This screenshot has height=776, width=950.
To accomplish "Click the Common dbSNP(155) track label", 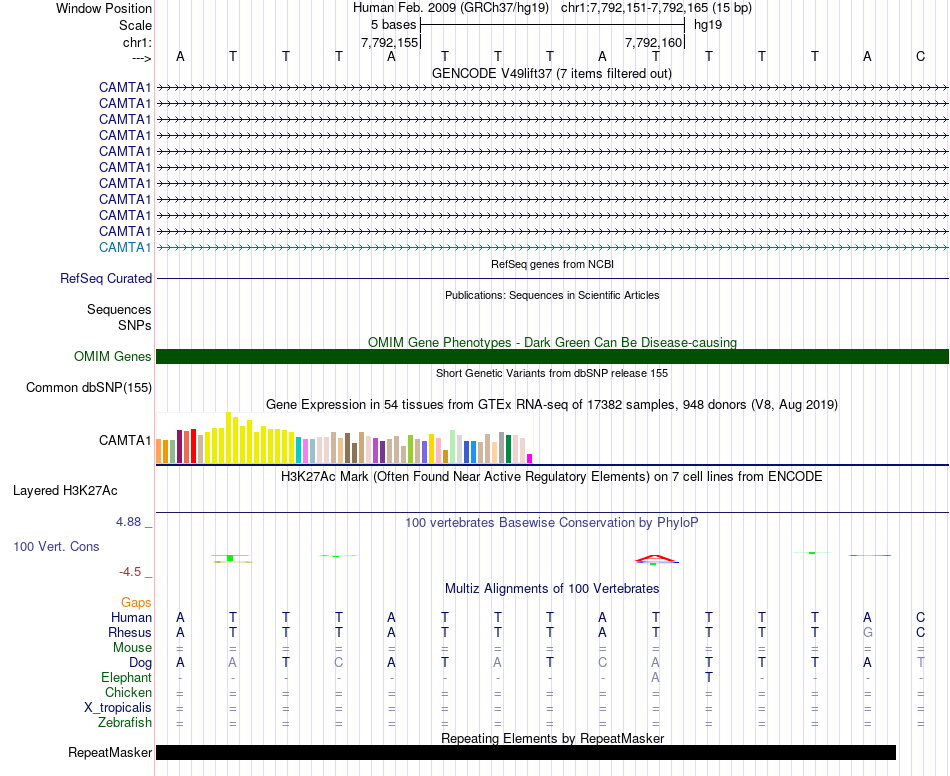I will tap(88, 388).
